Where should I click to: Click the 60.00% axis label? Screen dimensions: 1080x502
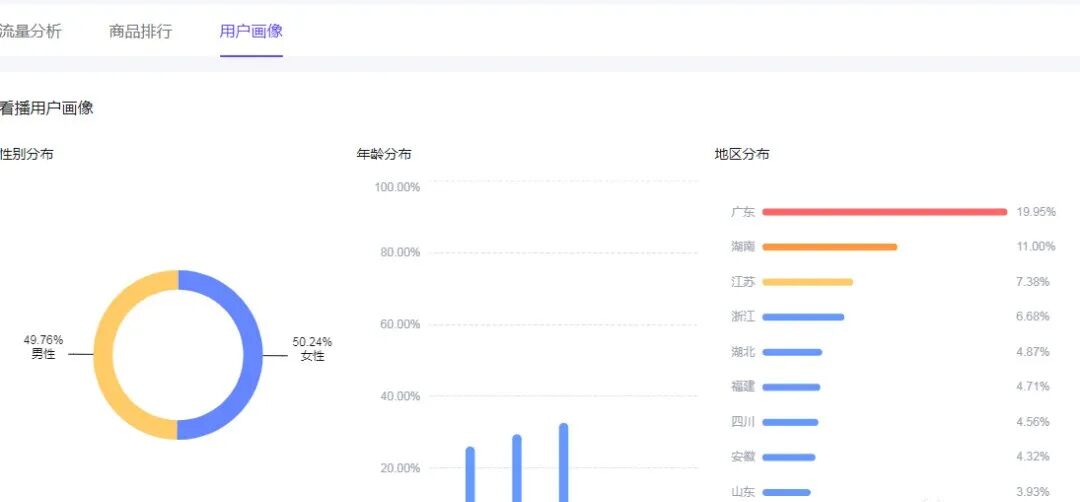400,324
